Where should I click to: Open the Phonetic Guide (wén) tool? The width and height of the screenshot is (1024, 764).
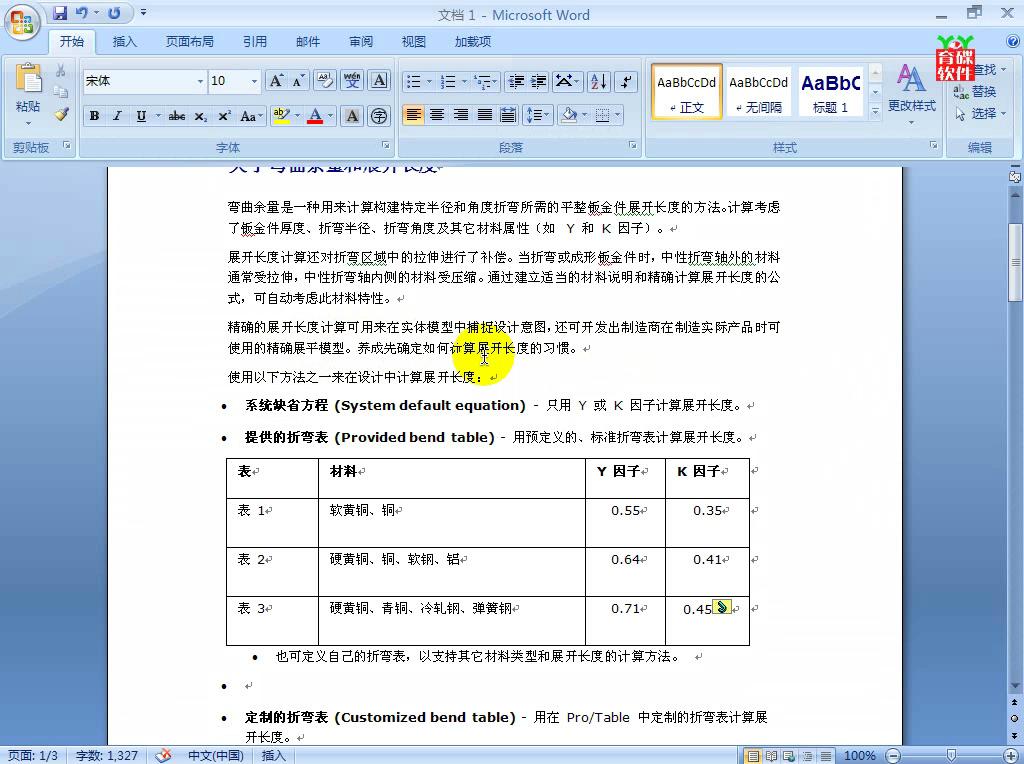tap(352, 81)
